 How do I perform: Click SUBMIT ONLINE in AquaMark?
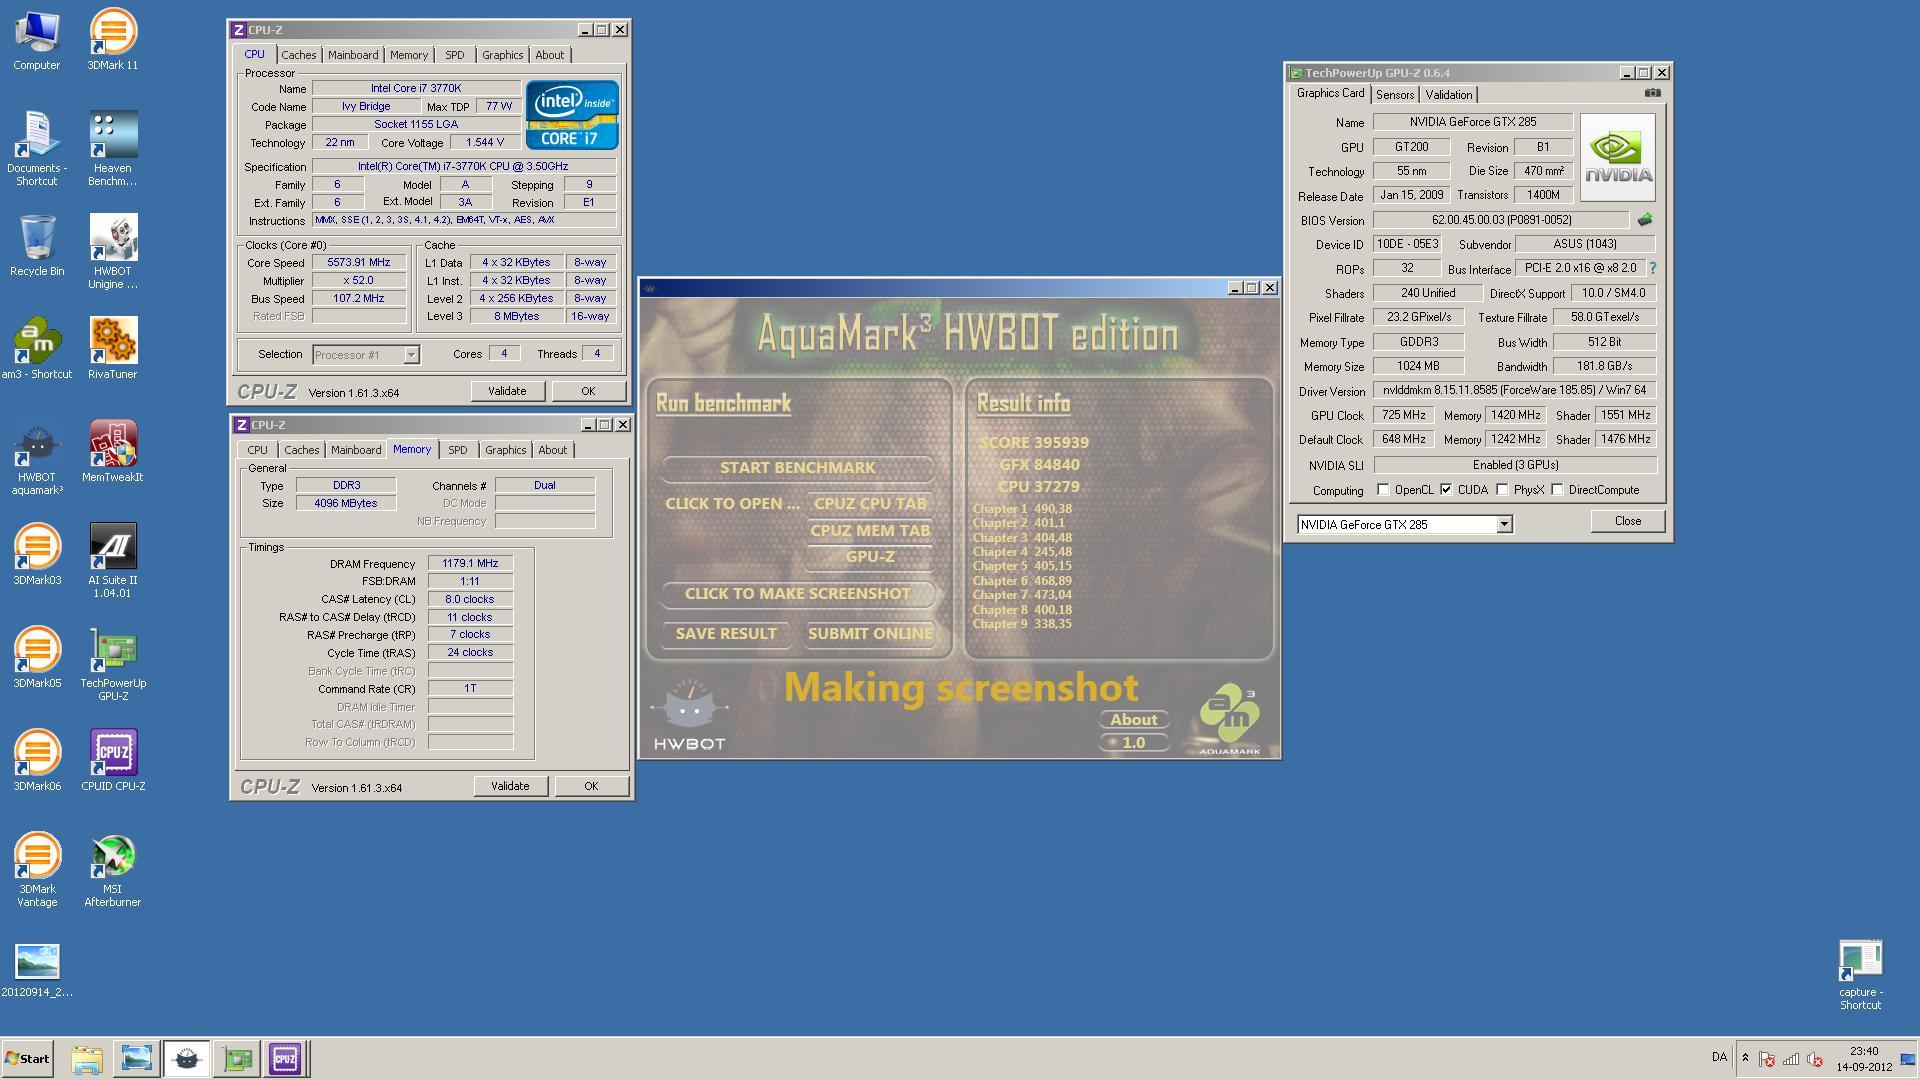pos(869,634)
